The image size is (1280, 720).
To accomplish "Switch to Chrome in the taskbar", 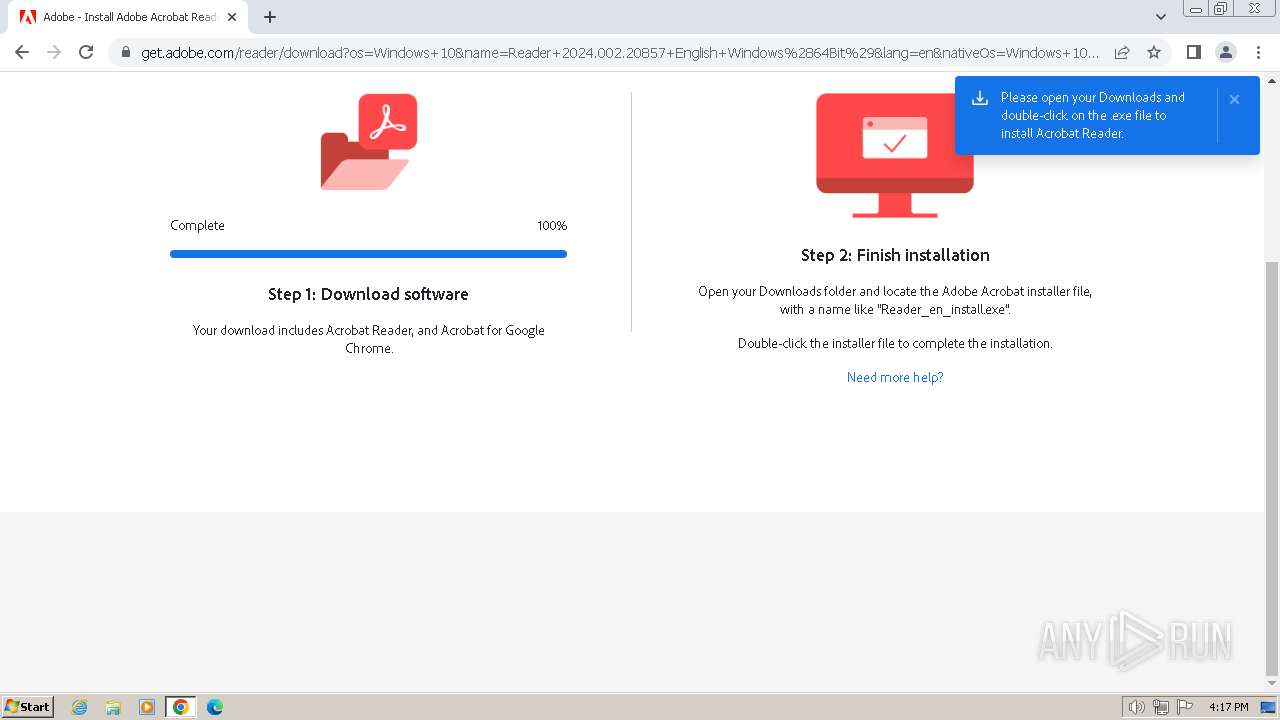I will tap(181, 707).
